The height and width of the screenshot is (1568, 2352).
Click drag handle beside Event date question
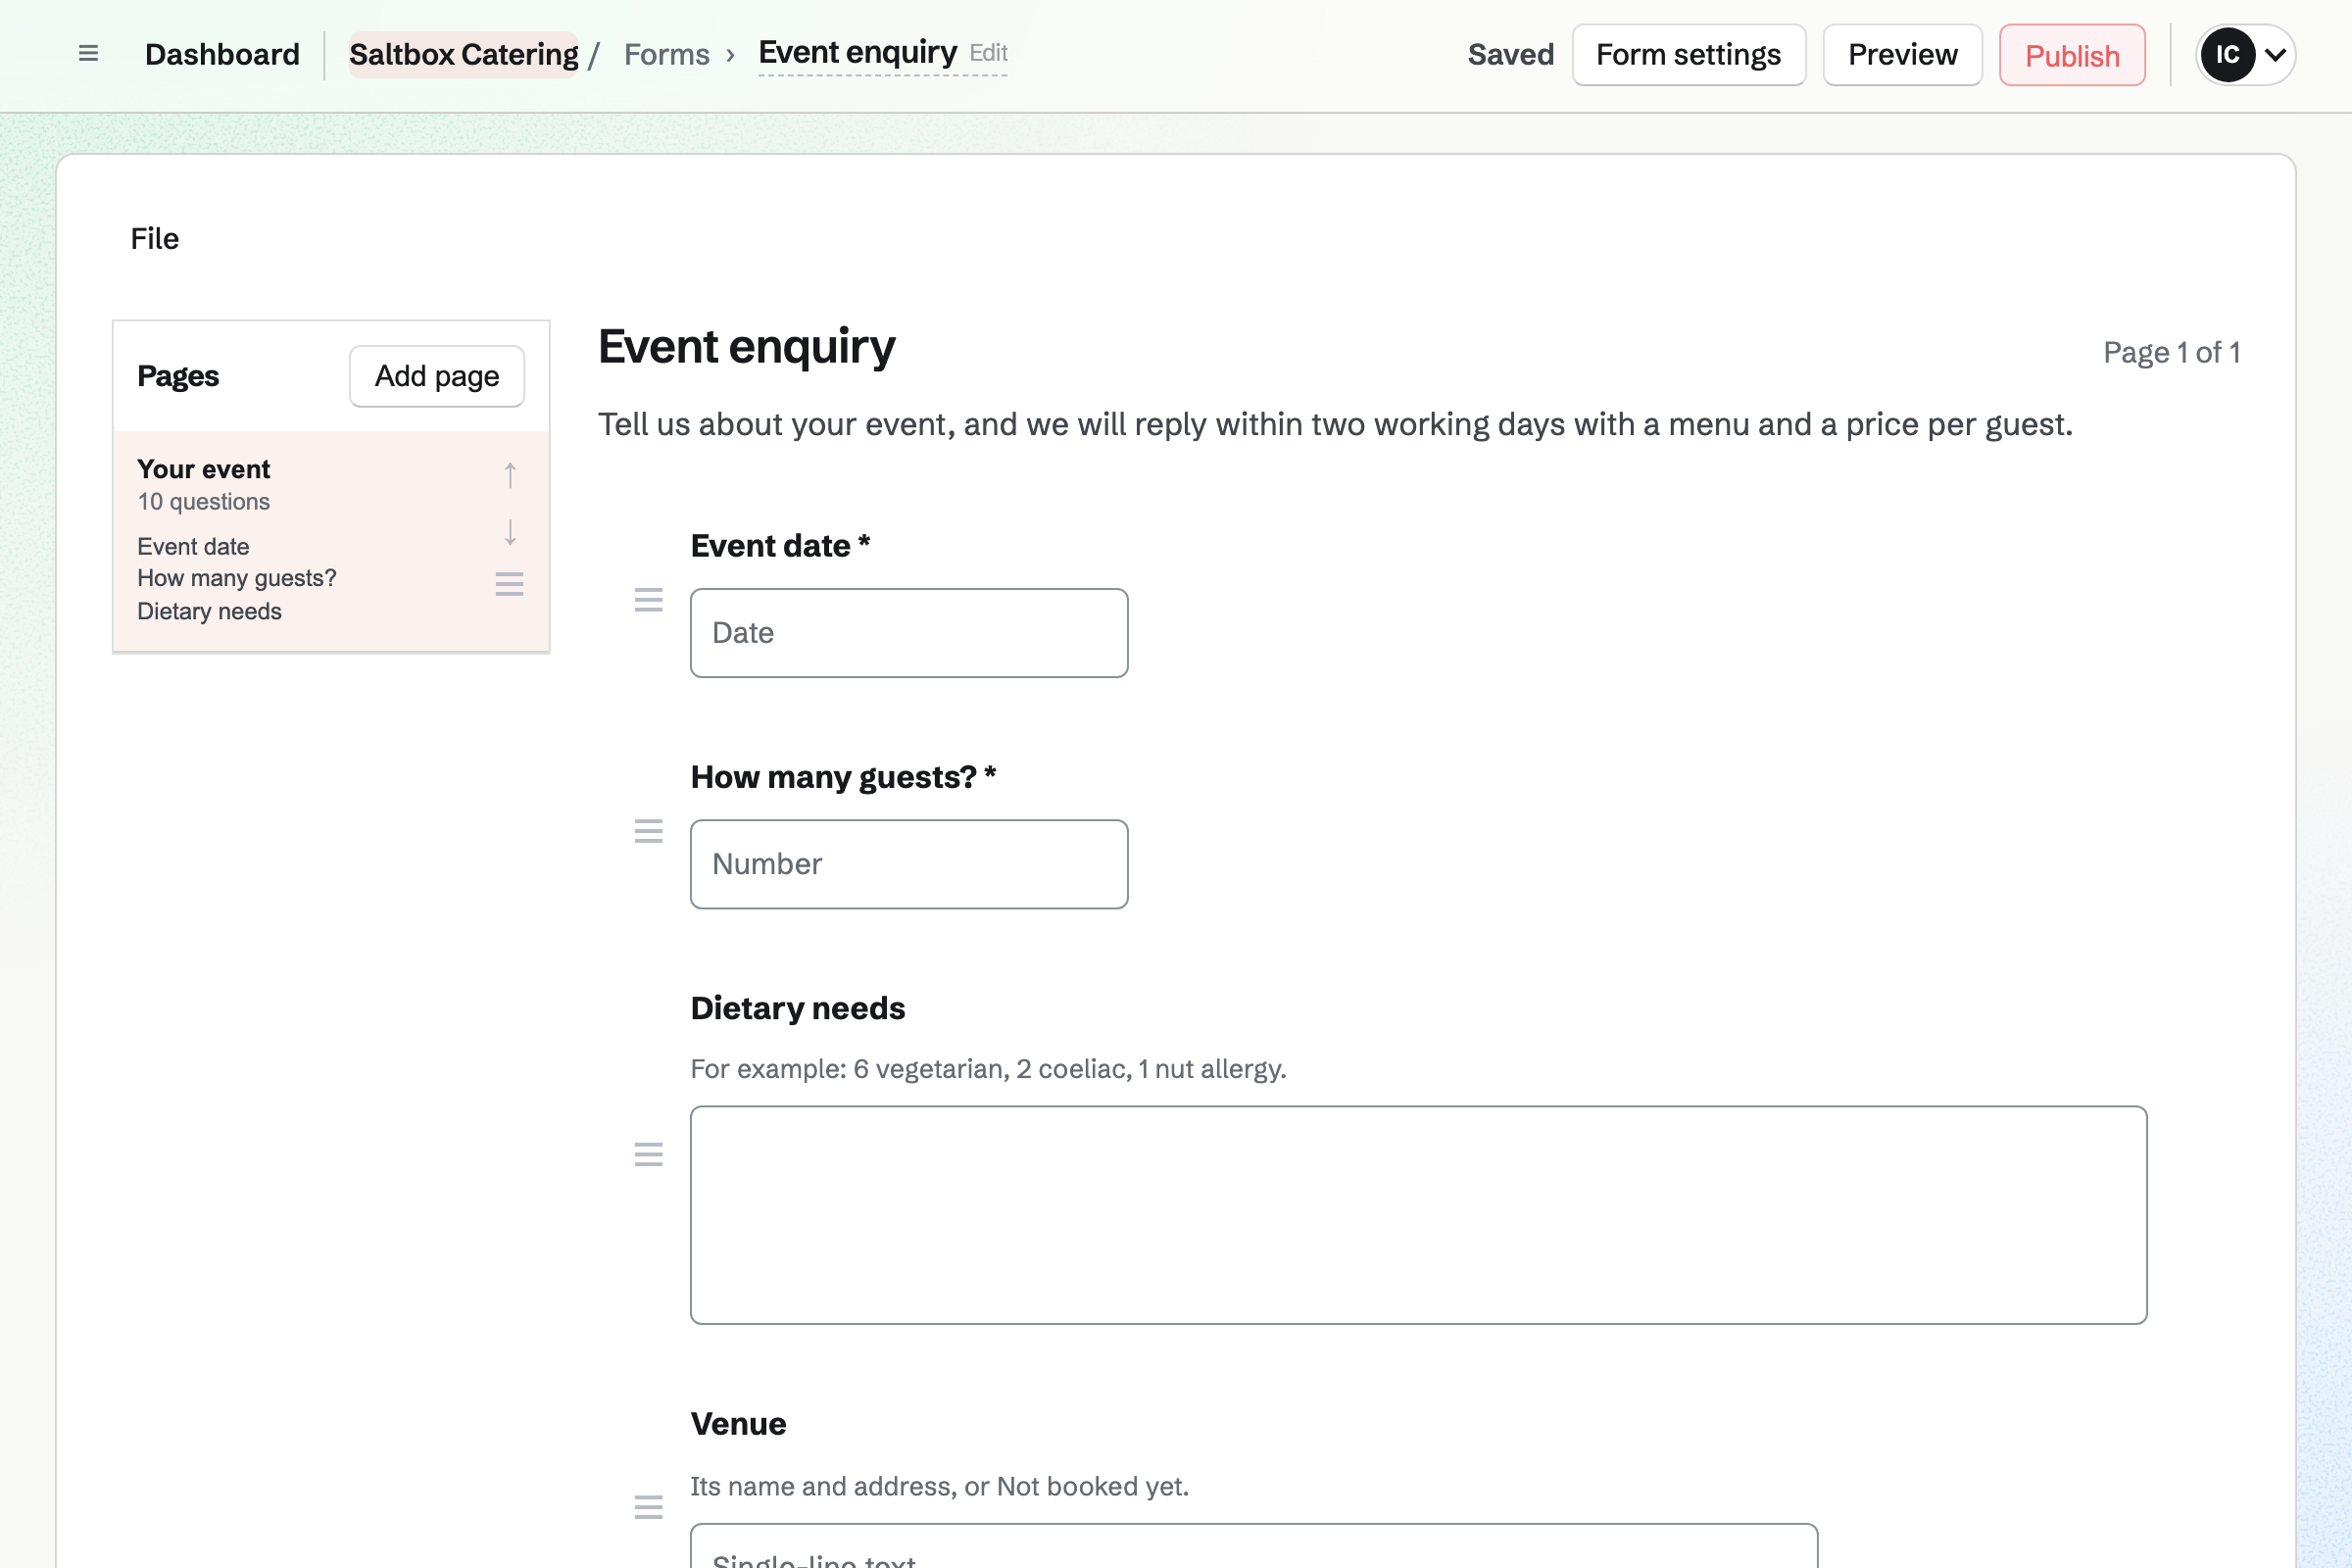[x=649, y=600]
